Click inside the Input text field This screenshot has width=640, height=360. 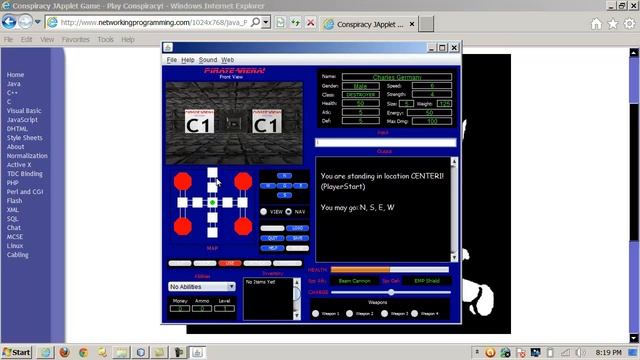pyautogui.click(x=385, y=142)
